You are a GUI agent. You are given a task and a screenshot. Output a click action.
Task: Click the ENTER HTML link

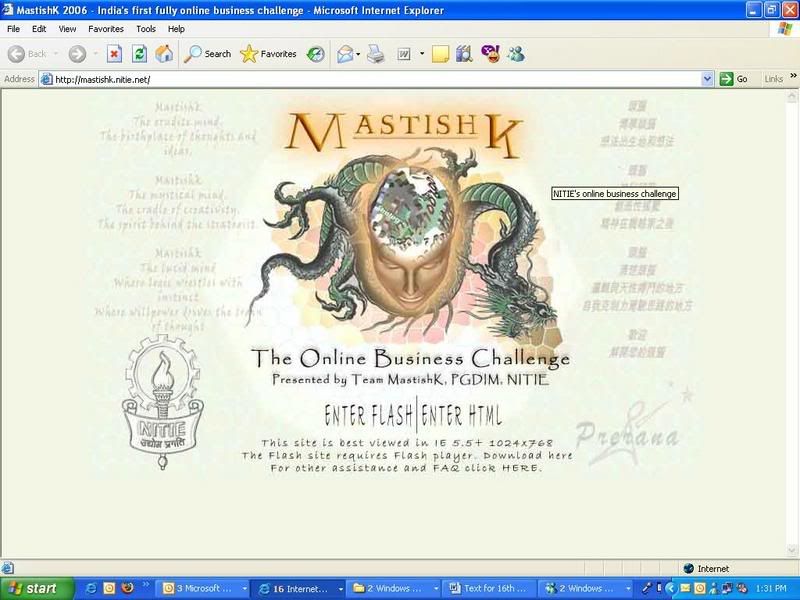pos(462,415)
